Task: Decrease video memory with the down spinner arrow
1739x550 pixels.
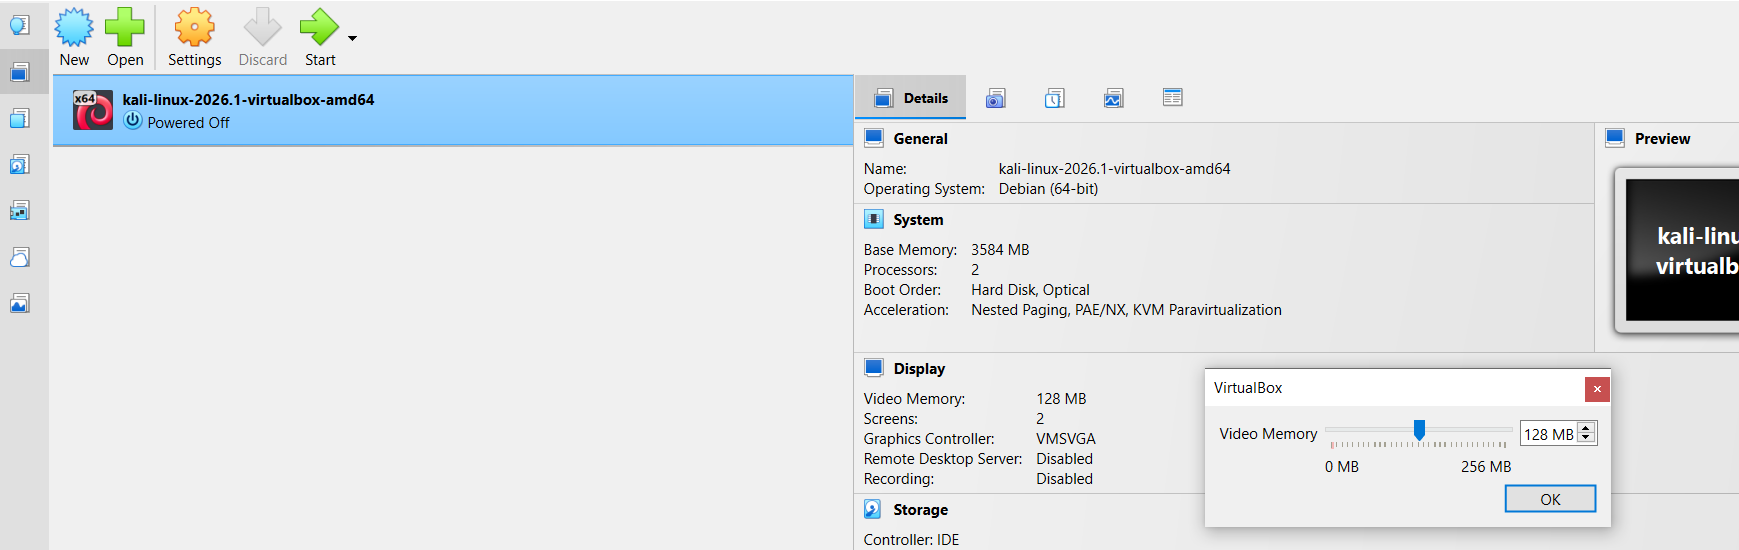Action: [1586, 439]
